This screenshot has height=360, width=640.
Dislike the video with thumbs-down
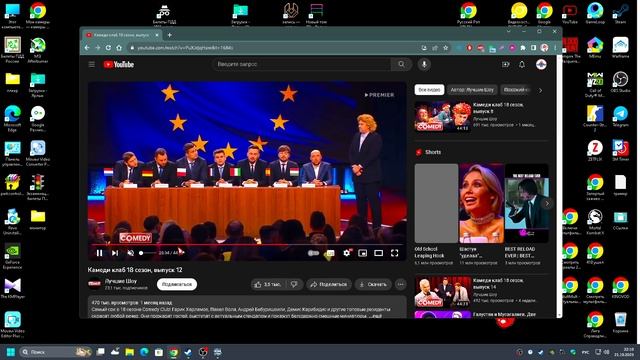pyautogui.click(x=294, y=284)
